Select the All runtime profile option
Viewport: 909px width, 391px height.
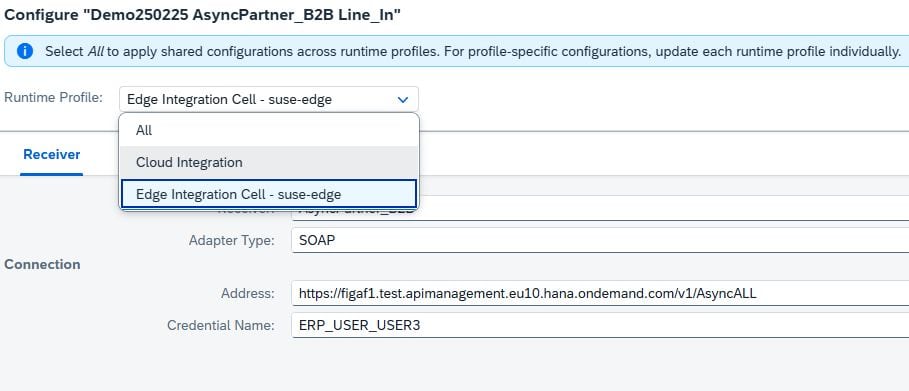click(x=269, y=131)
